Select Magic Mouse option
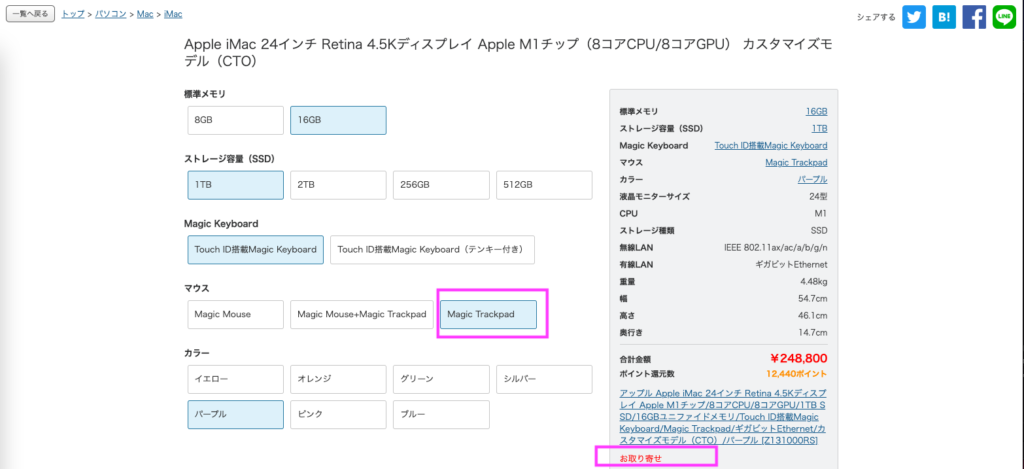 236,314
